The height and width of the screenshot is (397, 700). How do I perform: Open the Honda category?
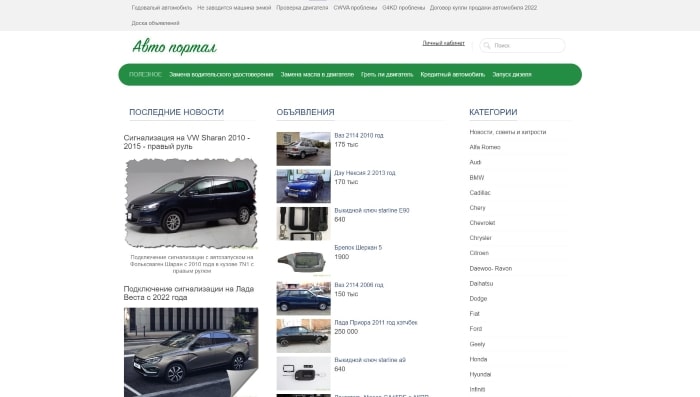(x=478, y=359)
